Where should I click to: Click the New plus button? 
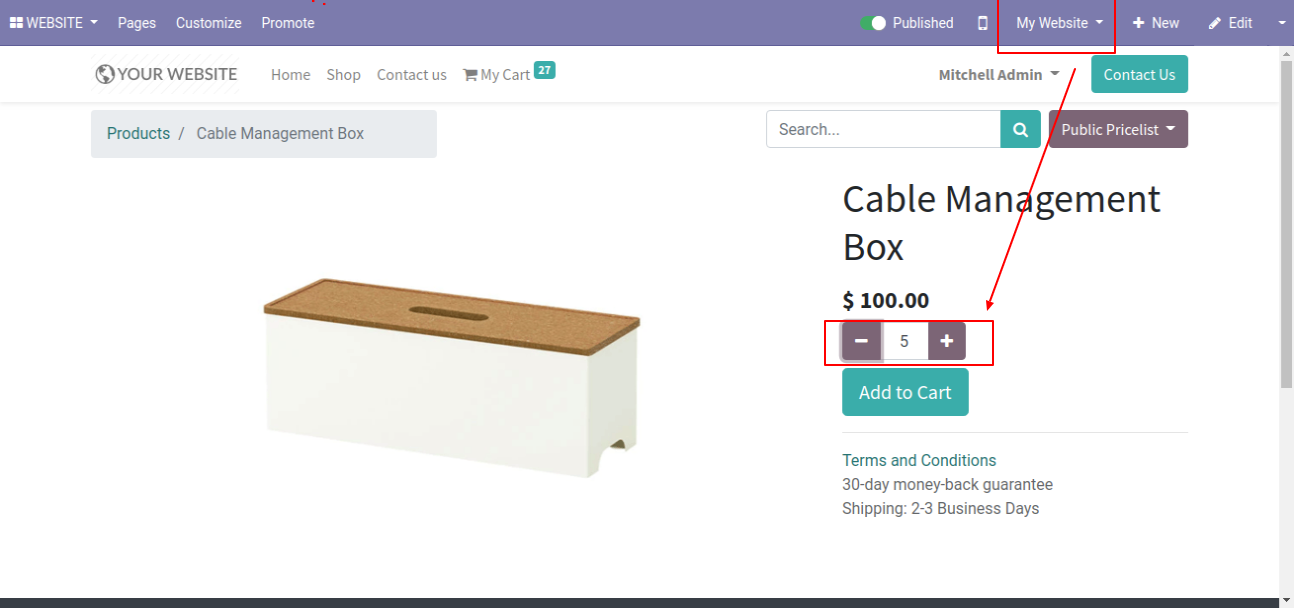[1156, 23]
